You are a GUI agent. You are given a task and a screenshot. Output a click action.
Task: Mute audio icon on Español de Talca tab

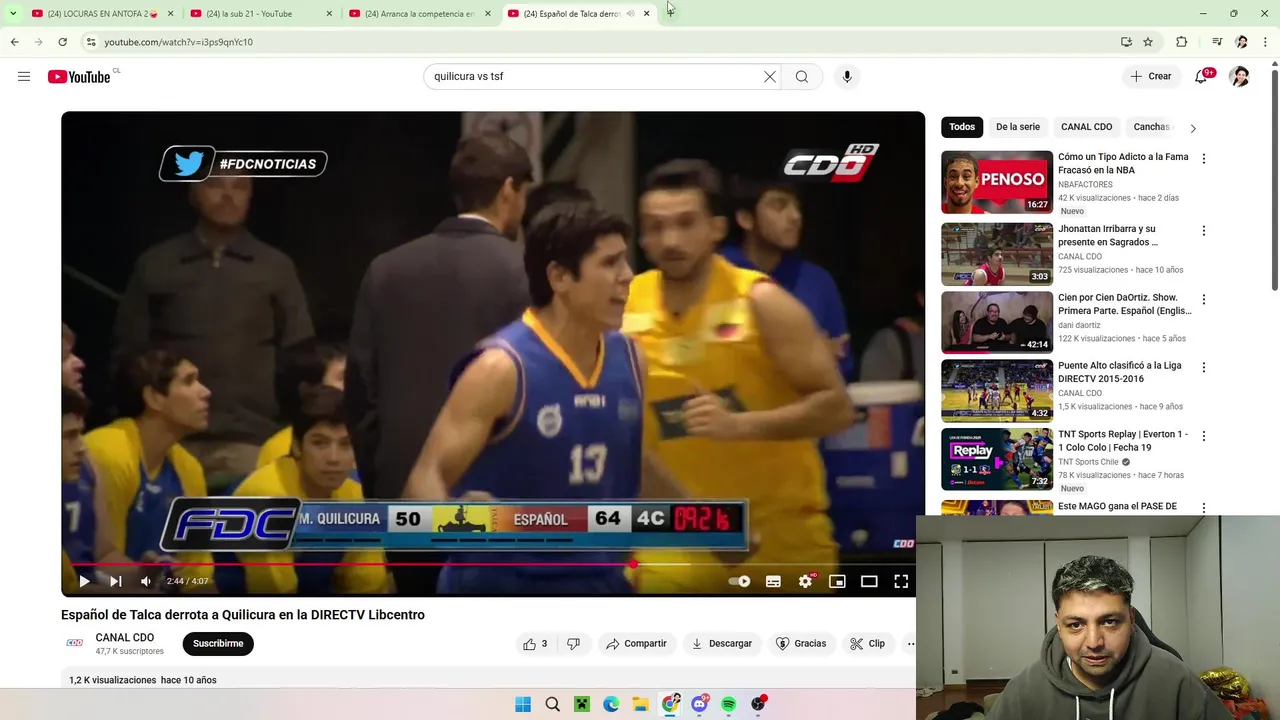click(x=630, y=14)
